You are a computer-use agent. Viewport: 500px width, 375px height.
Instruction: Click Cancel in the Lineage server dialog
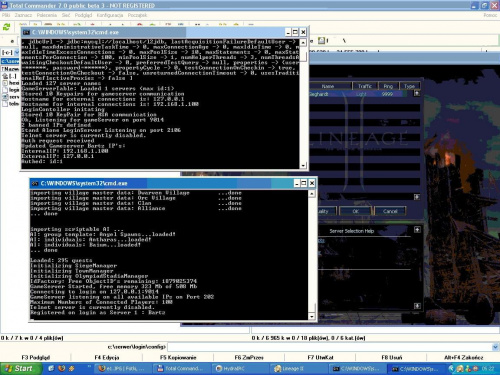coord(390,211)
